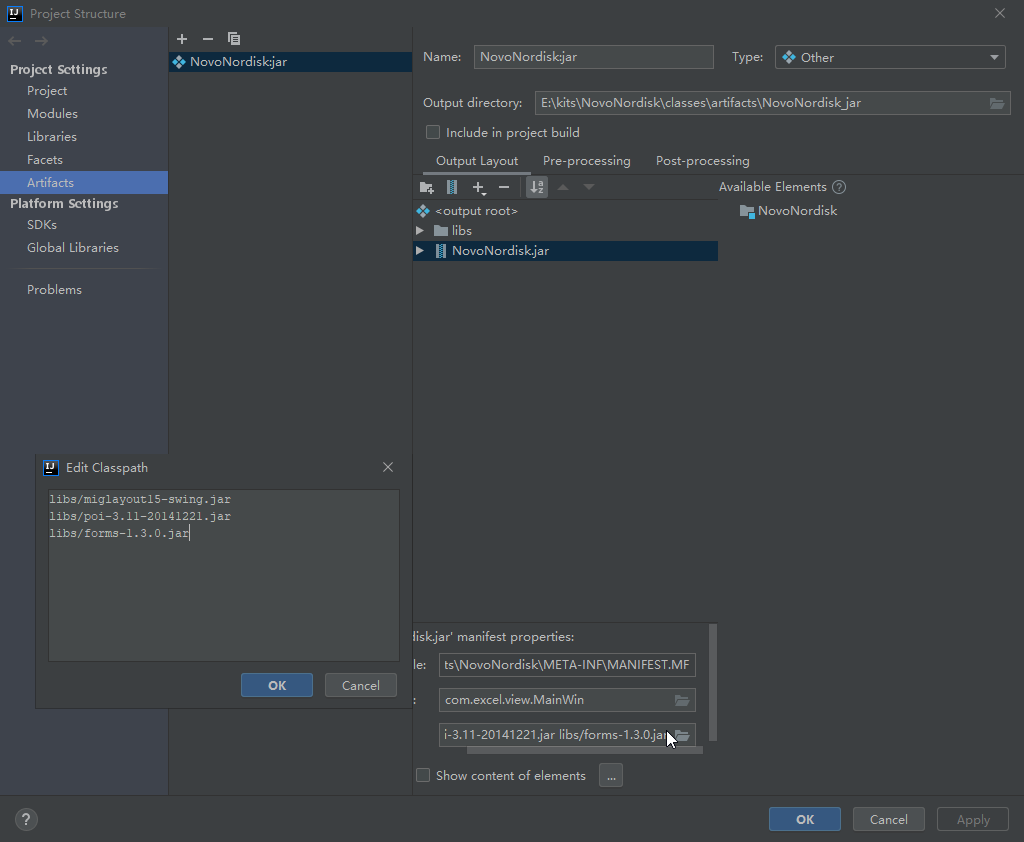Open Project settings section
1024x842 pixels.
47,91
